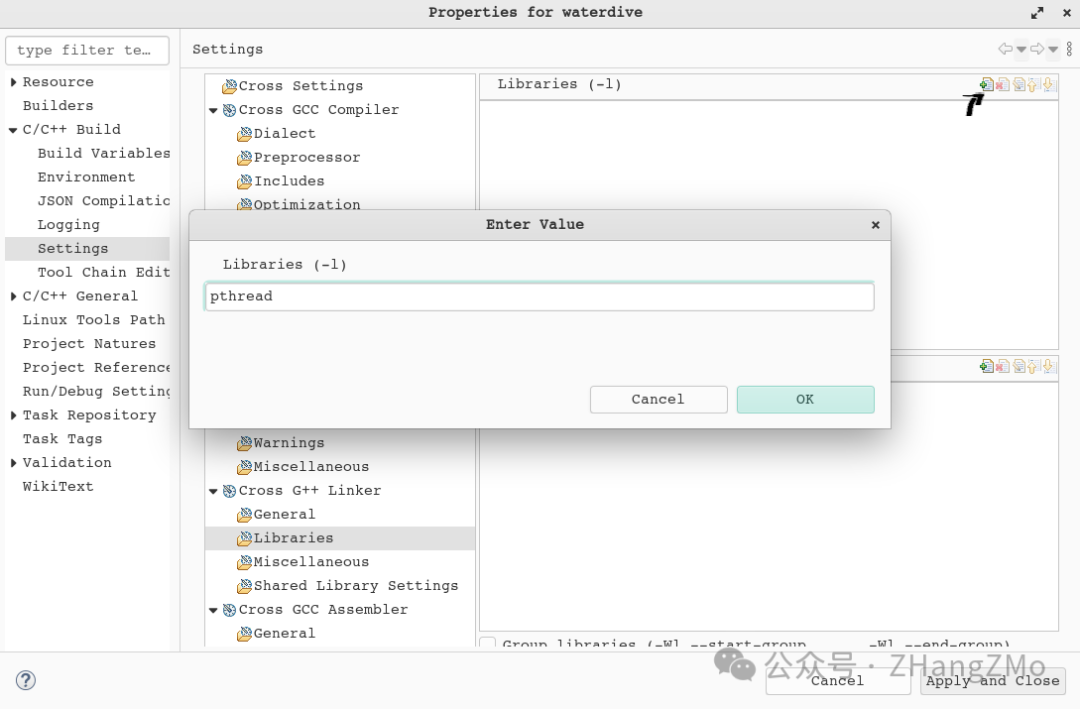
Task: Click the Edit icon in the lower list toolbar
Action: click(1019, 366)
